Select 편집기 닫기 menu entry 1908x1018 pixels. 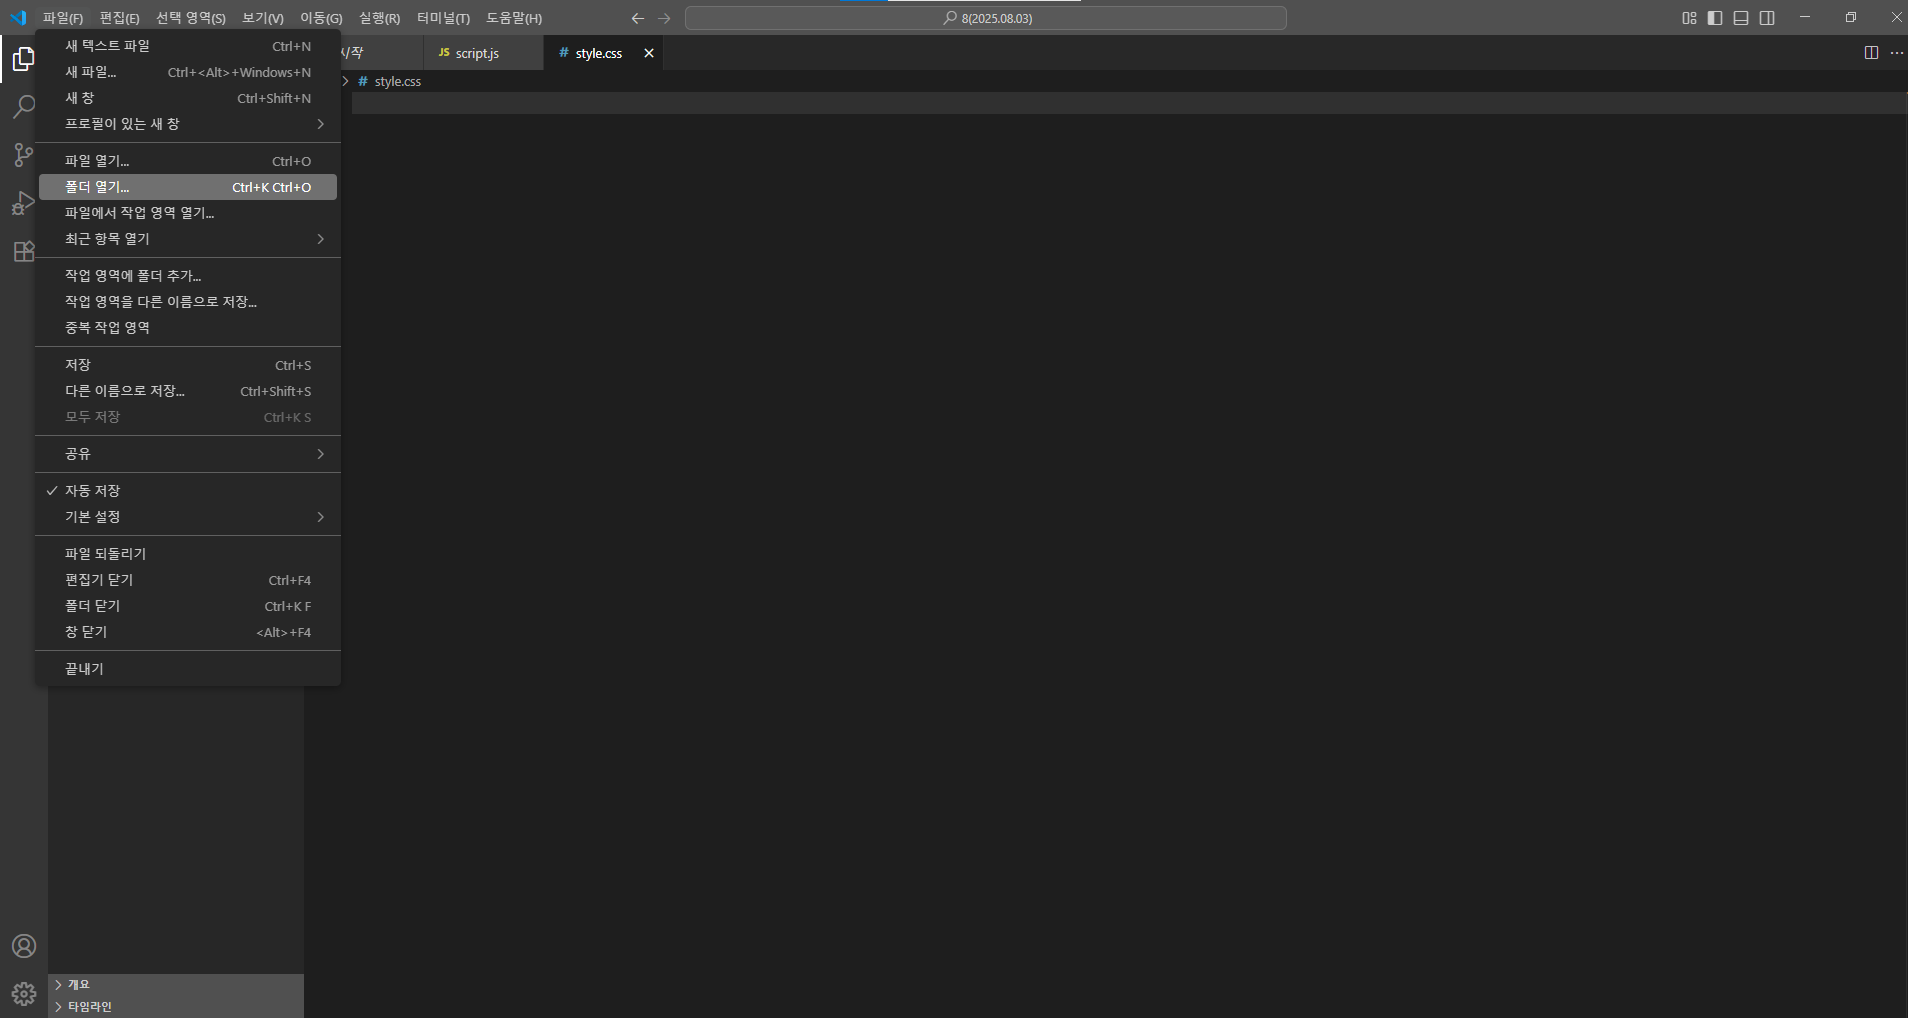pos(188,580)
